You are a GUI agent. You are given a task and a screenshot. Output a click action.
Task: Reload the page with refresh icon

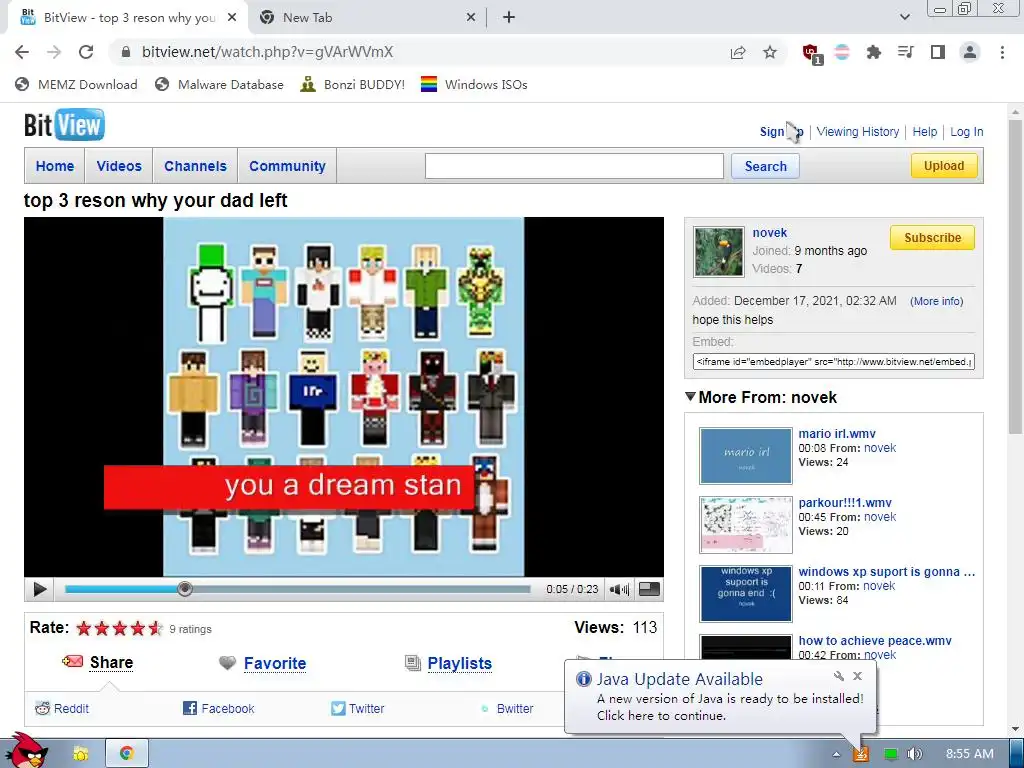[x=86, y=52]
